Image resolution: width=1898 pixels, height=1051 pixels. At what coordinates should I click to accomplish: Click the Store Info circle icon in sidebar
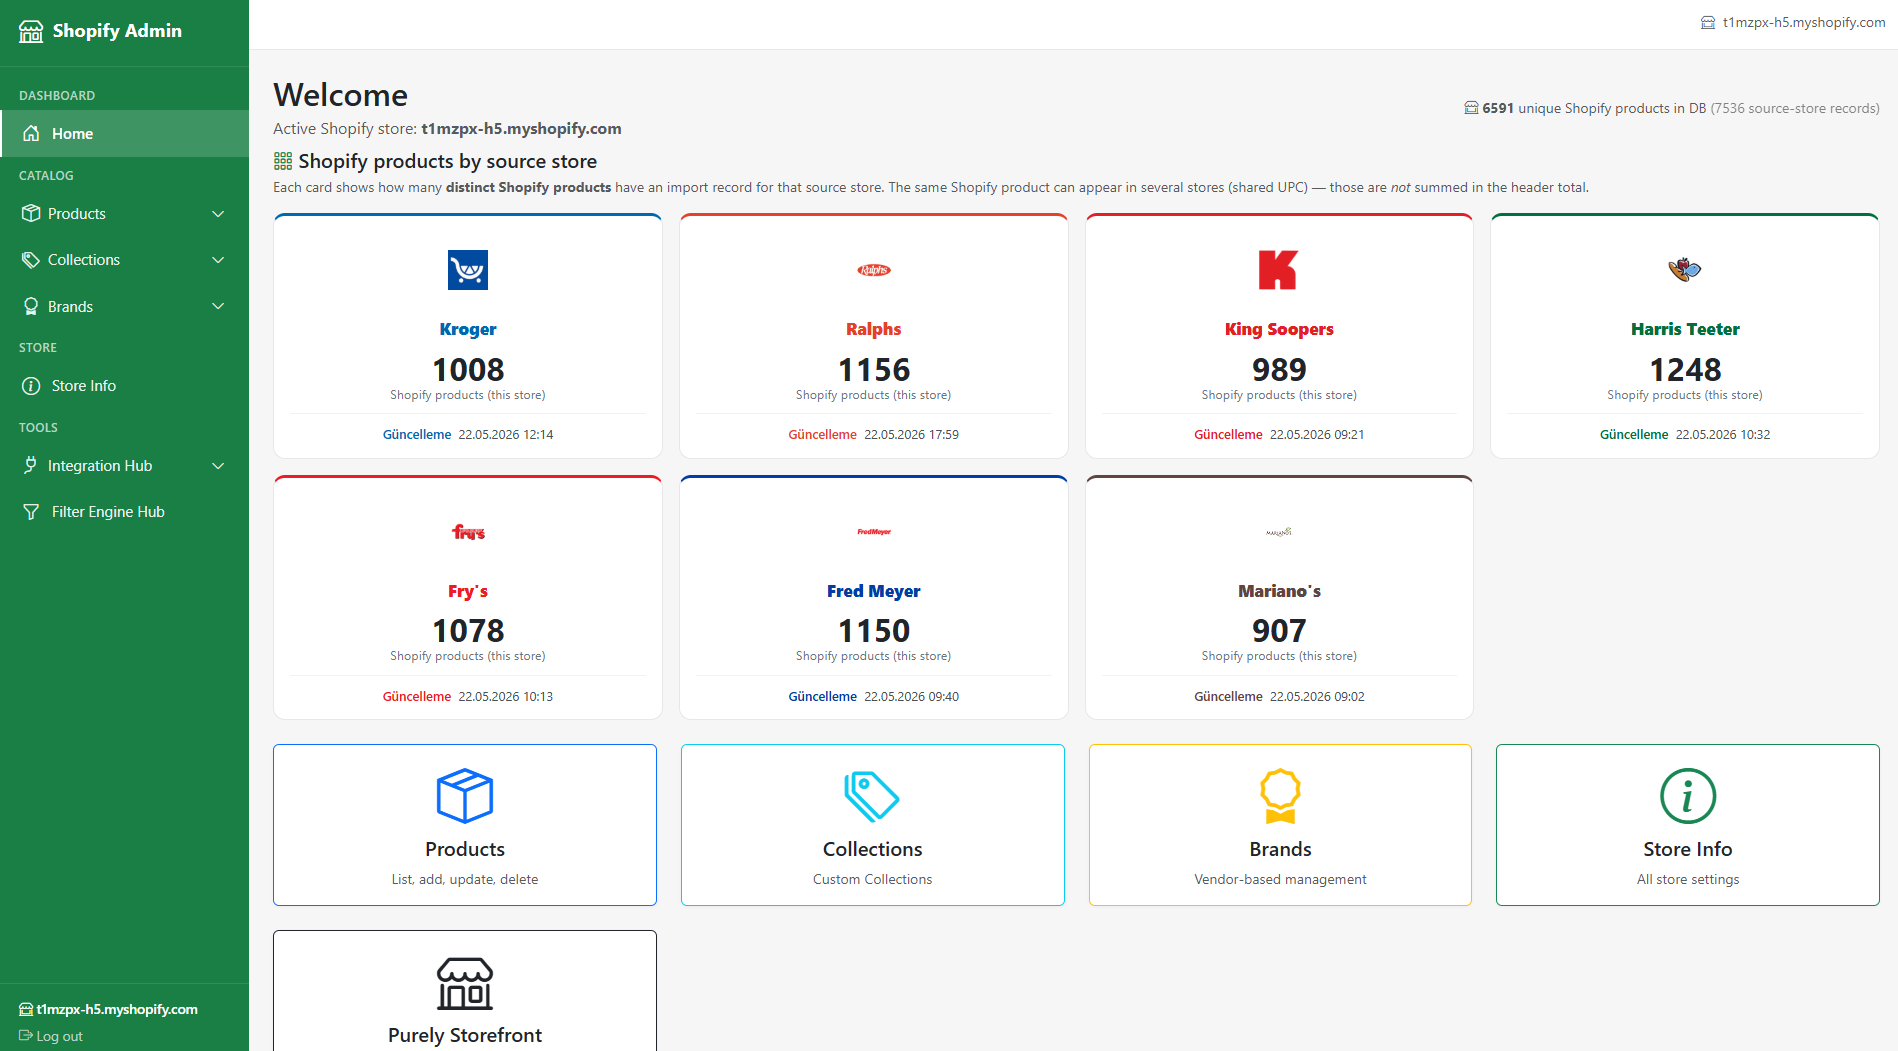(31, 386)
